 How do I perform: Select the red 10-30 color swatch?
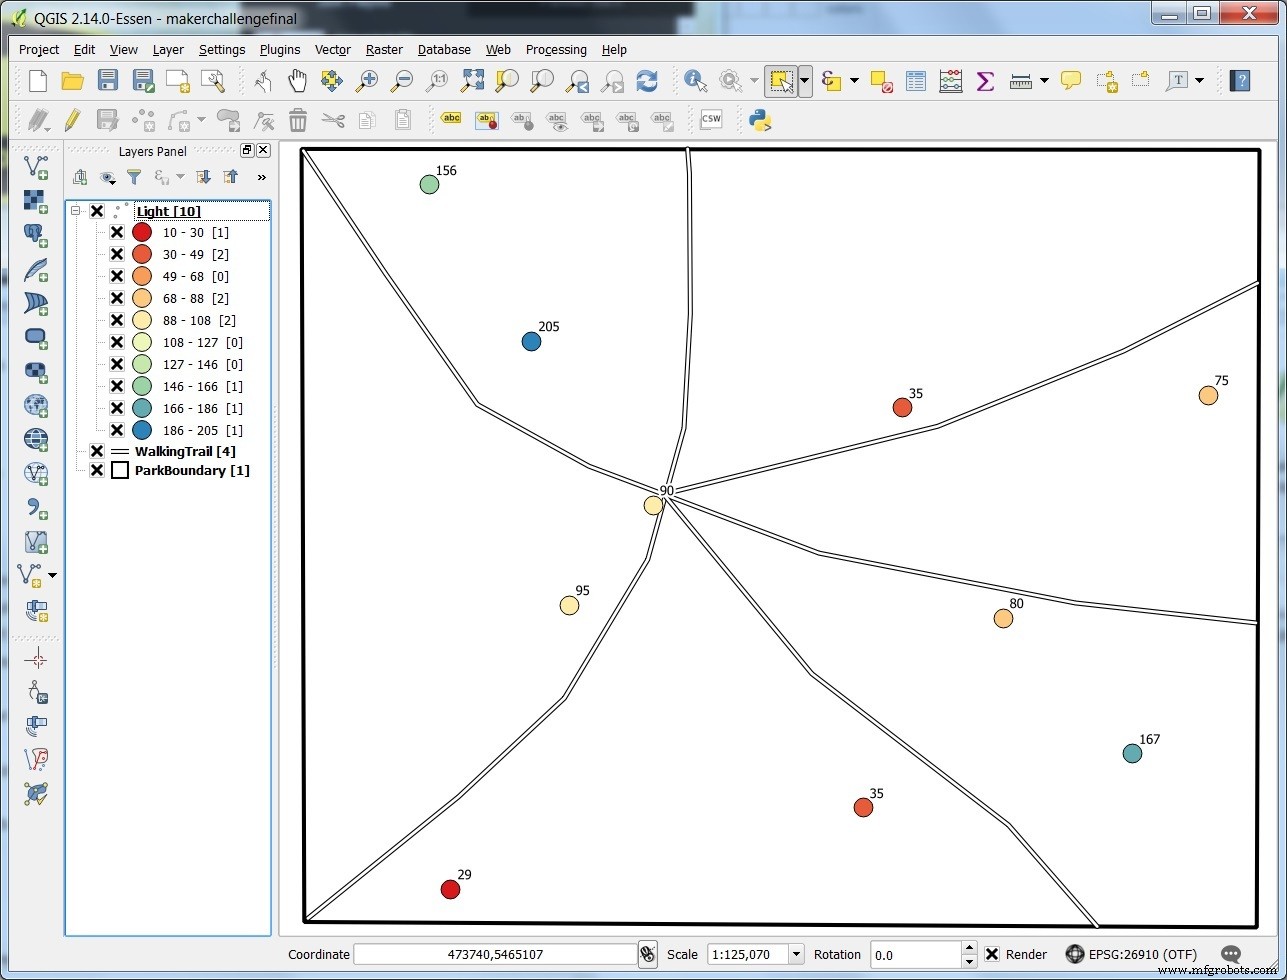click(142, 232)
